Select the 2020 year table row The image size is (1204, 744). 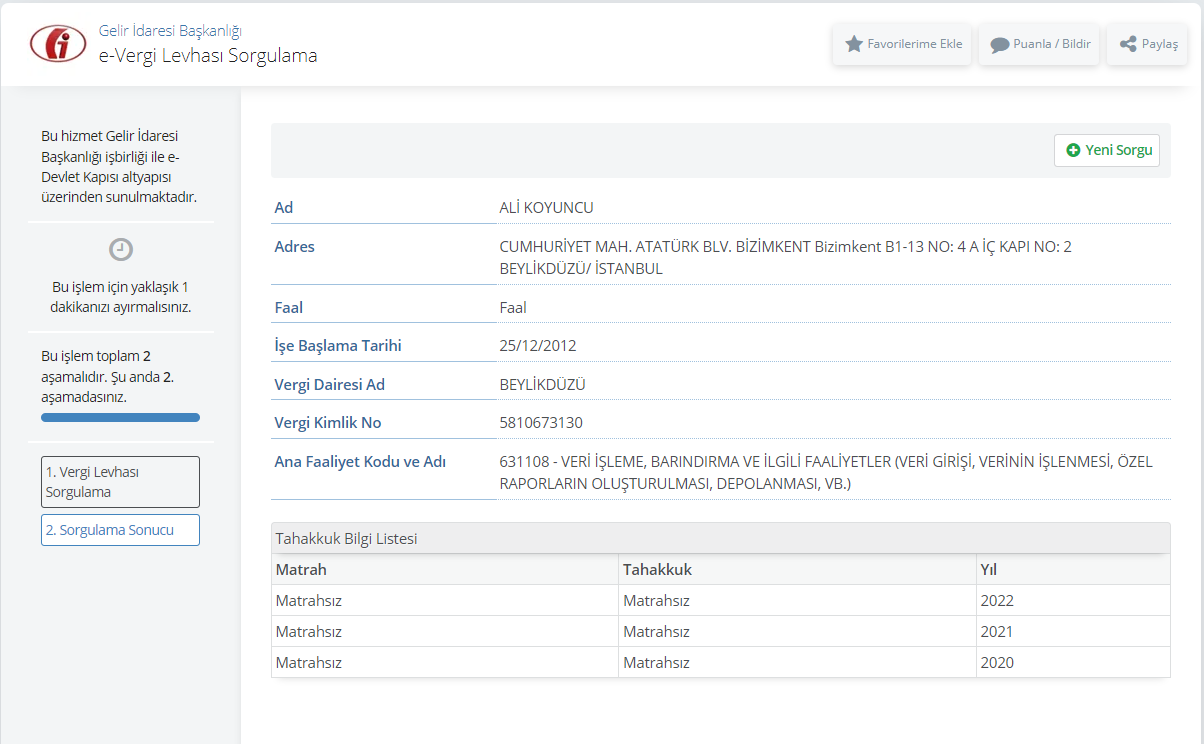[720, 662]
